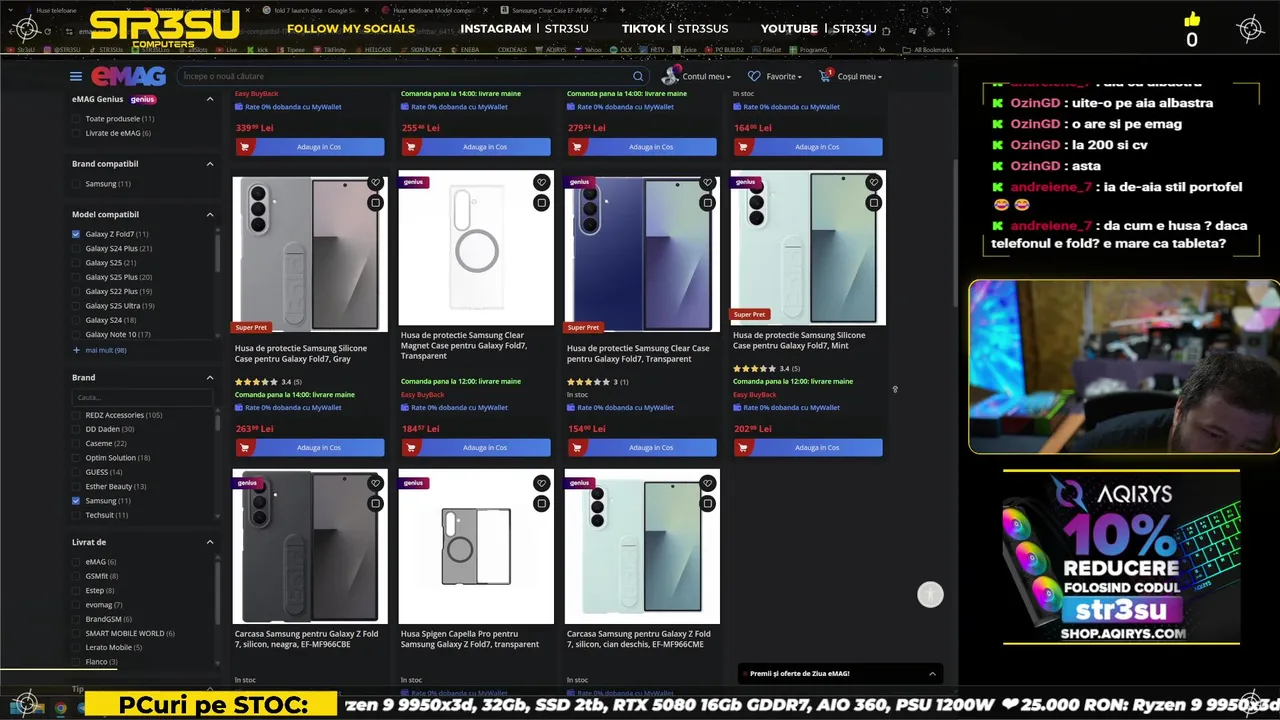
Task: Open the Yahoo bookmark
Action: [590, 49]
